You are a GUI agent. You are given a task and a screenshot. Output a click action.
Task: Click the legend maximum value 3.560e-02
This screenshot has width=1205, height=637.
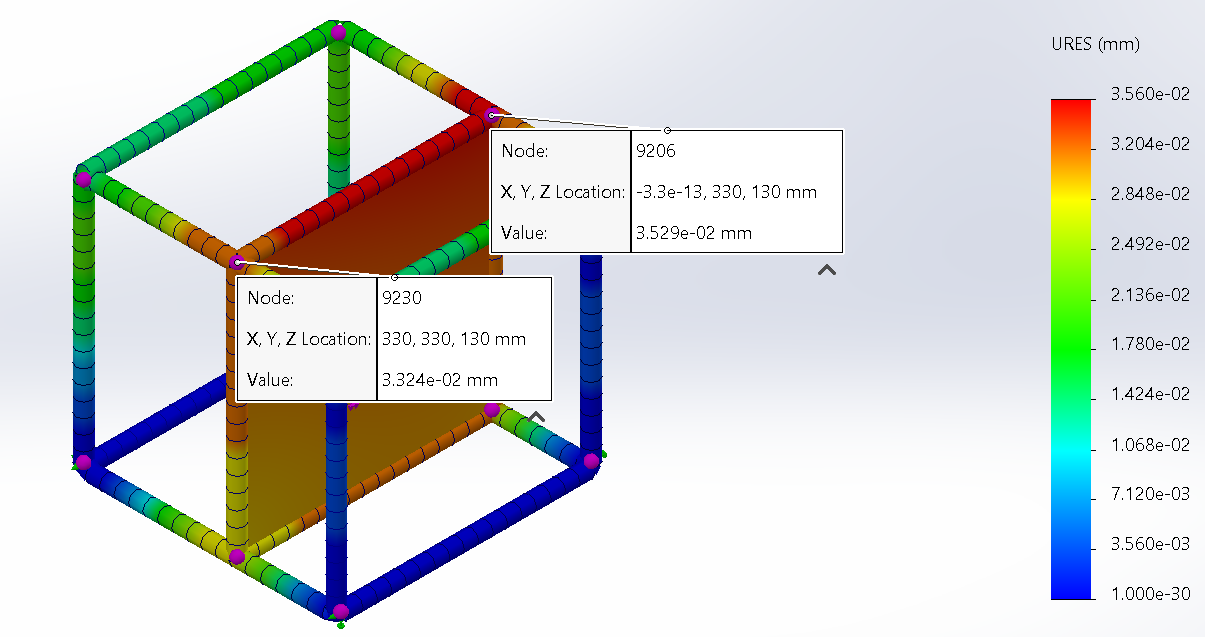click(x=1150, y=94)
